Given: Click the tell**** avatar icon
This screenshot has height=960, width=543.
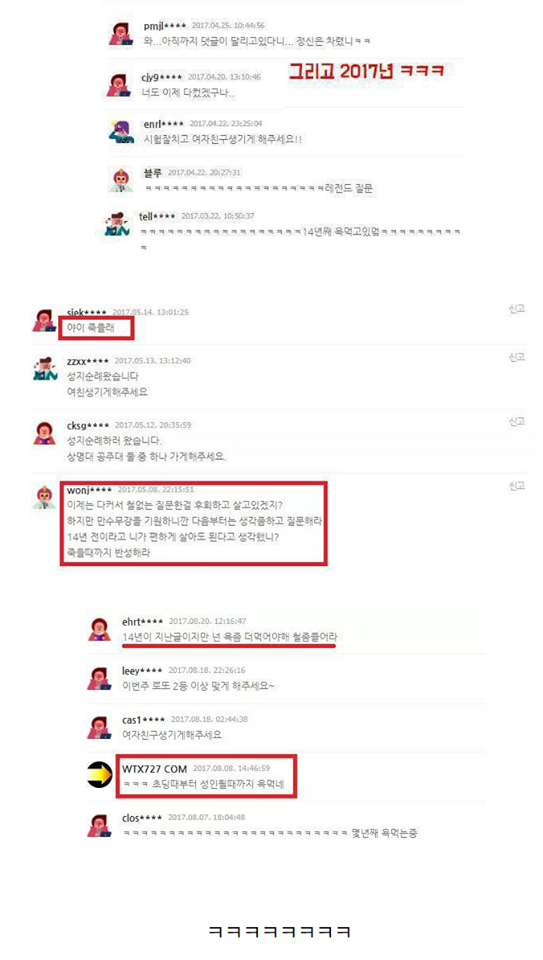Looking at the screenshot, I should tap(117, 225).
